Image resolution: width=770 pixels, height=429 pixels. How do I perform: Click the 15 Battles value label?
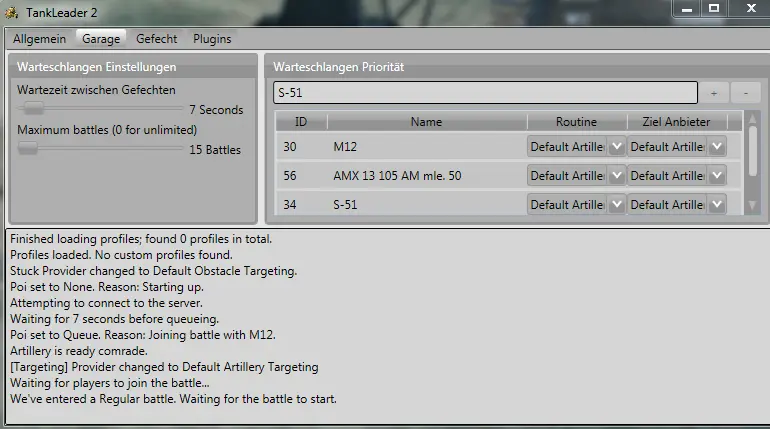[x=215, y=150]
